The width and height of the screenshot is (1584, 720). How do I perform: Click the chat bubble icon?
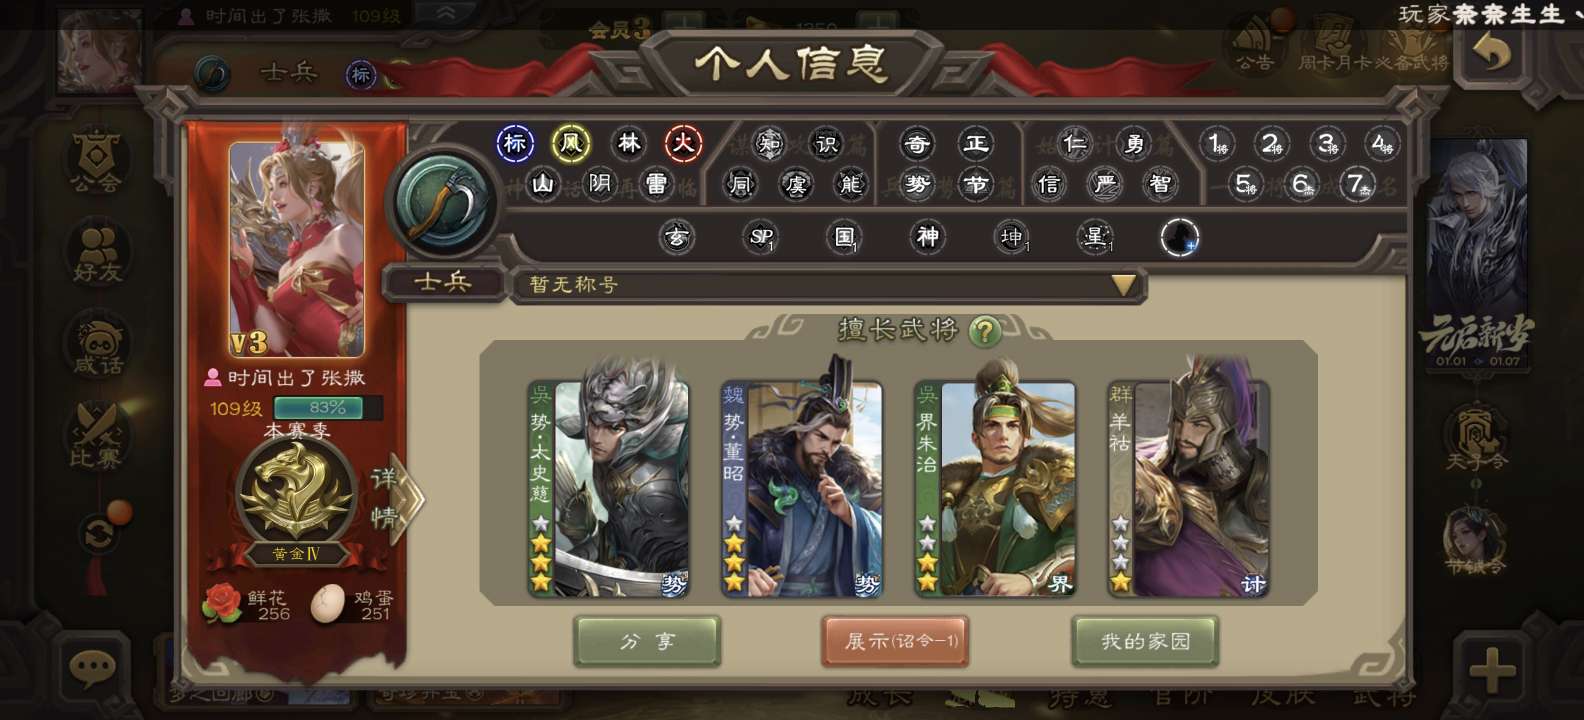(x=93, y=667)
